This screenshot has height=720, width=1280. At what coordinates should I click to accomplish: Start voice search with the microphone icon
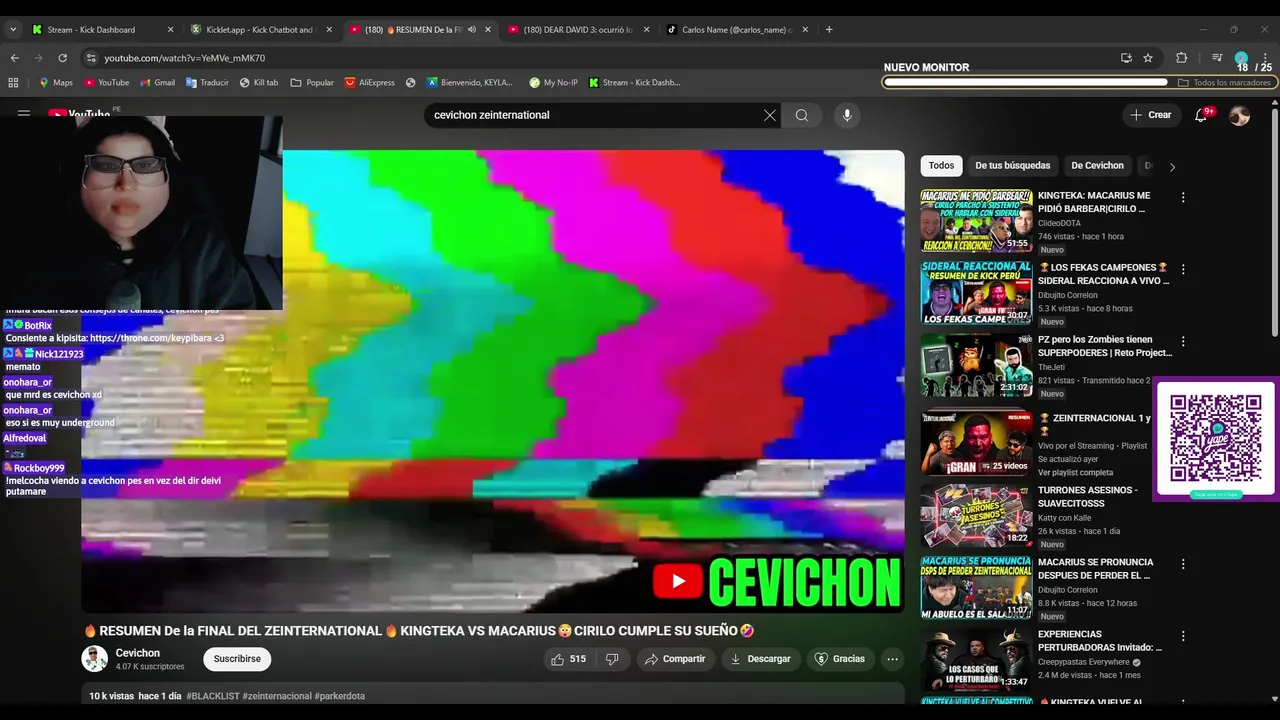(847, 115)
